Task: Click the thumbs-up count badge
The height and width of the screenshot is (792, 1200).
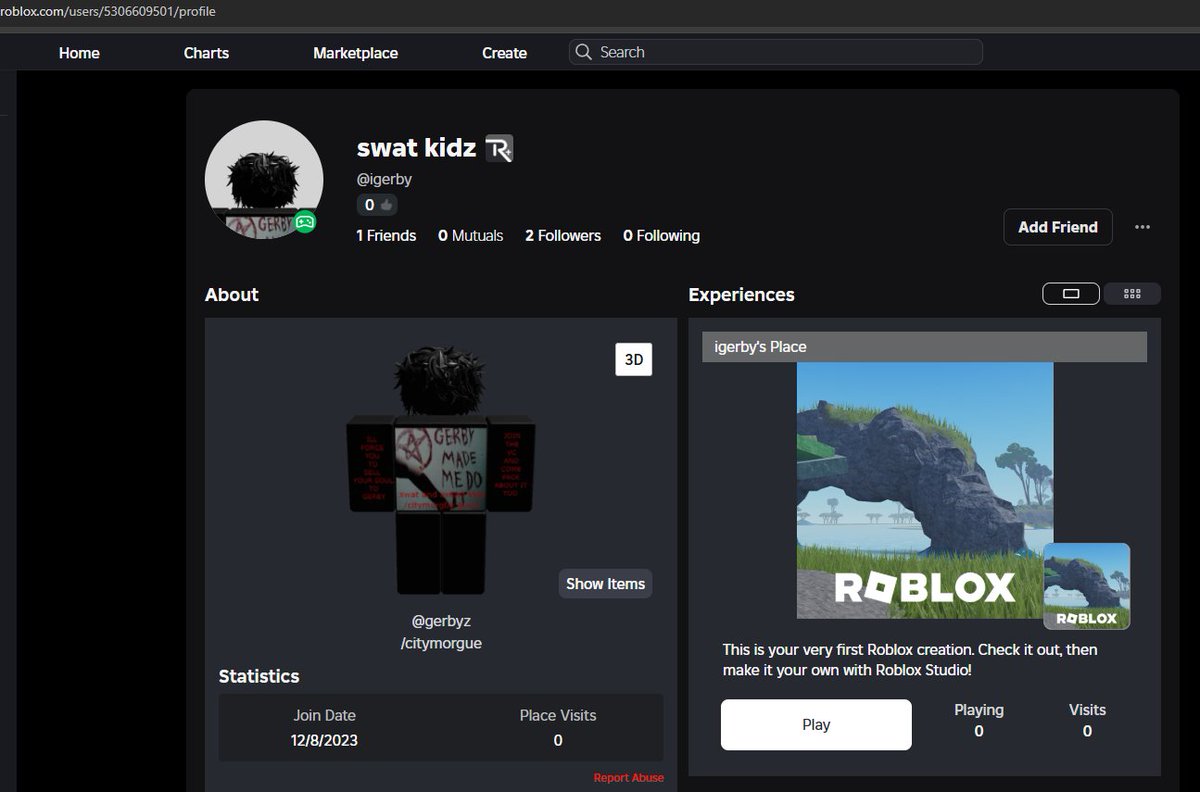Action: (378, 204)
